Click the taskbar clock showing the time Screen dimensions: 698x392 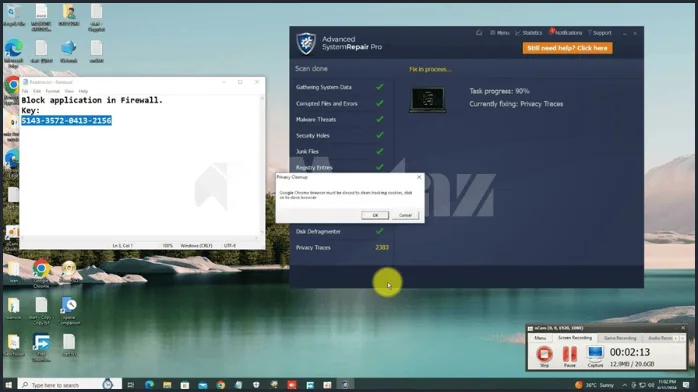click(x=666, y=385)
